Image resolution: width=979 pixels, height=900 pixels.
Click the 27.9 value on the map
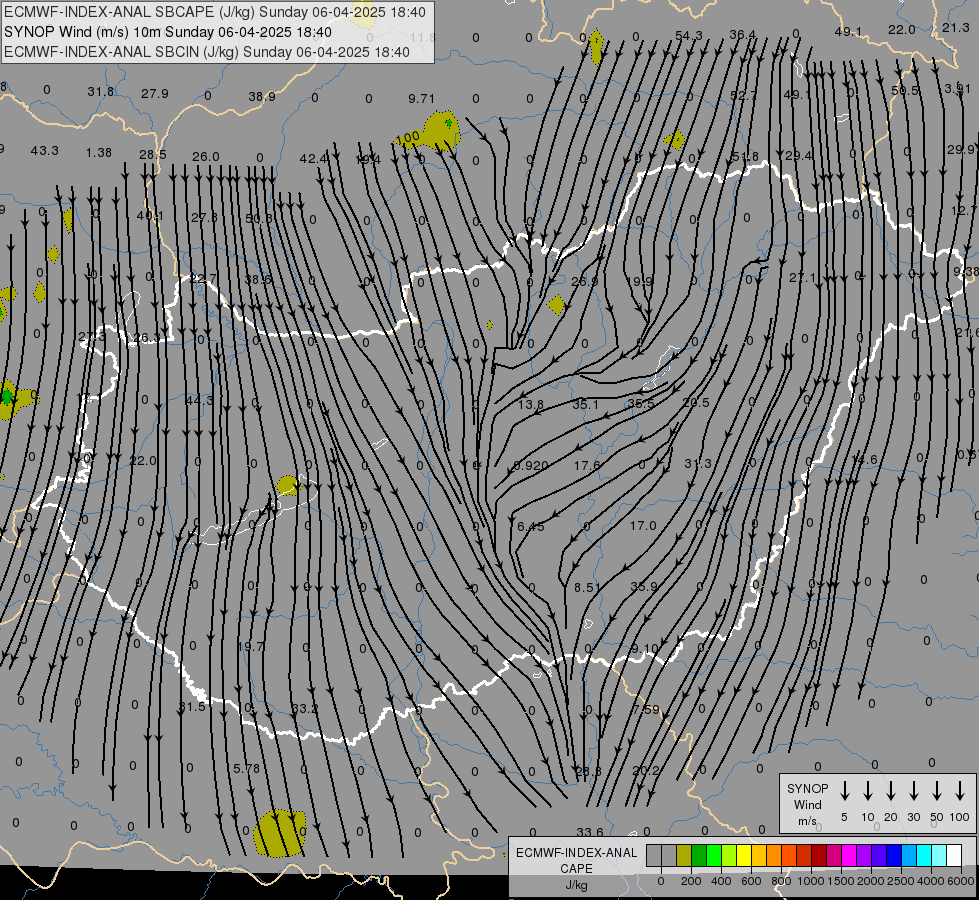154,94
